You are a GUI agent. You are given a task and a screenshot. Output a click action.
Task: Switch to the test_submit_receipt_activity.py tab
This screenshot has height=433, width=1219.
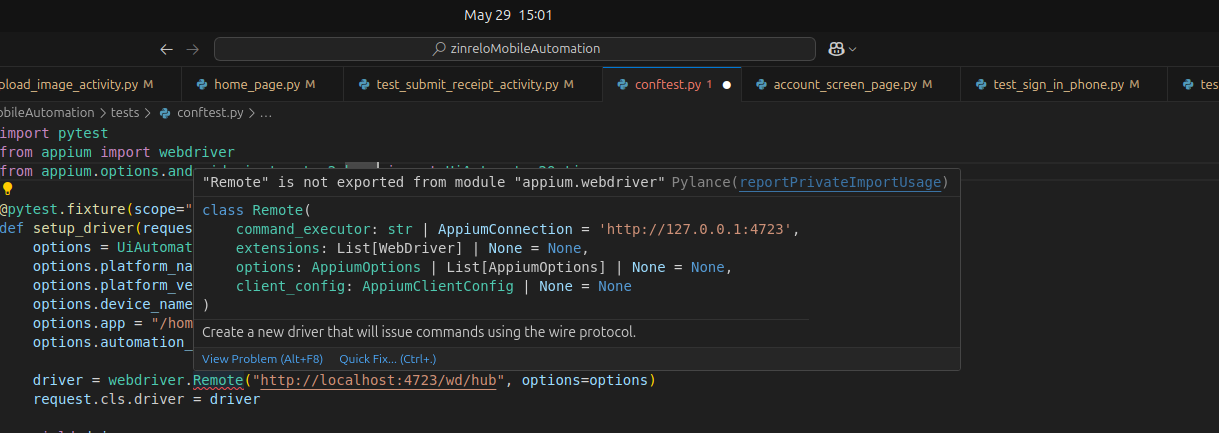coord(467,85)
